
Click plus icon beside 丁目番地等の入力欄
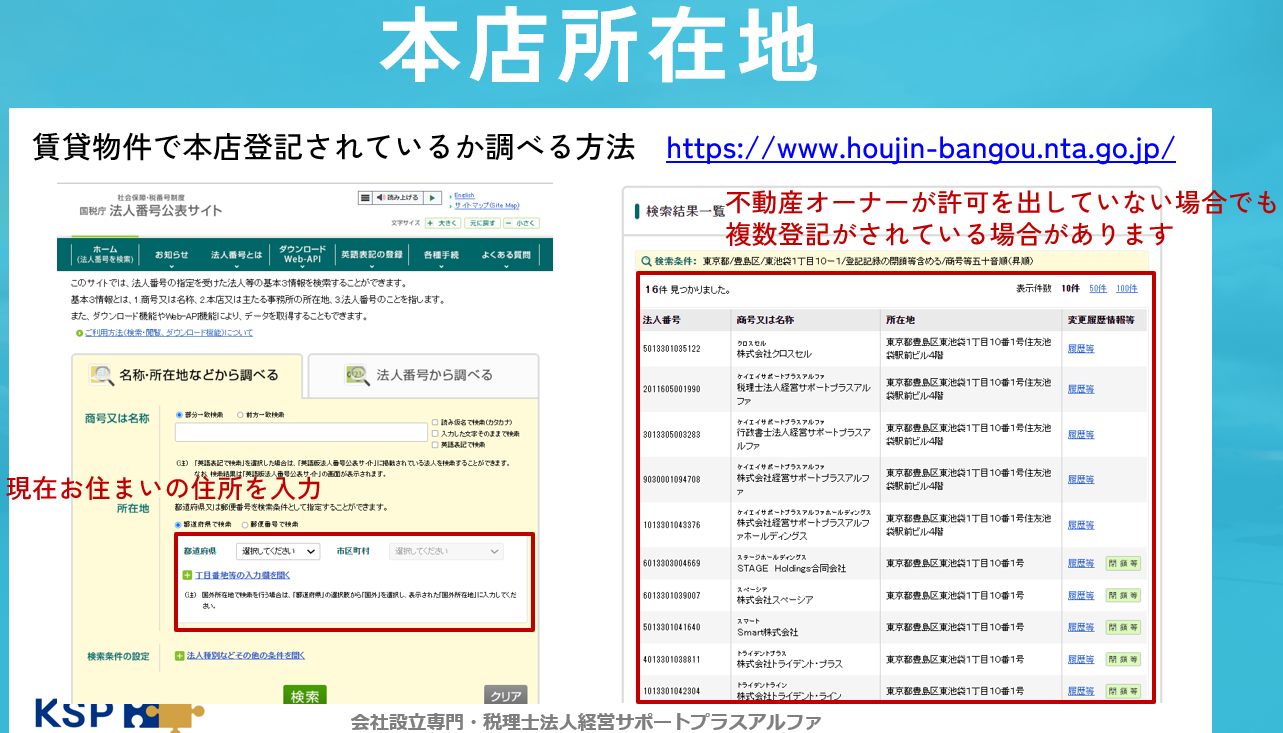click(x=187, y=575)
